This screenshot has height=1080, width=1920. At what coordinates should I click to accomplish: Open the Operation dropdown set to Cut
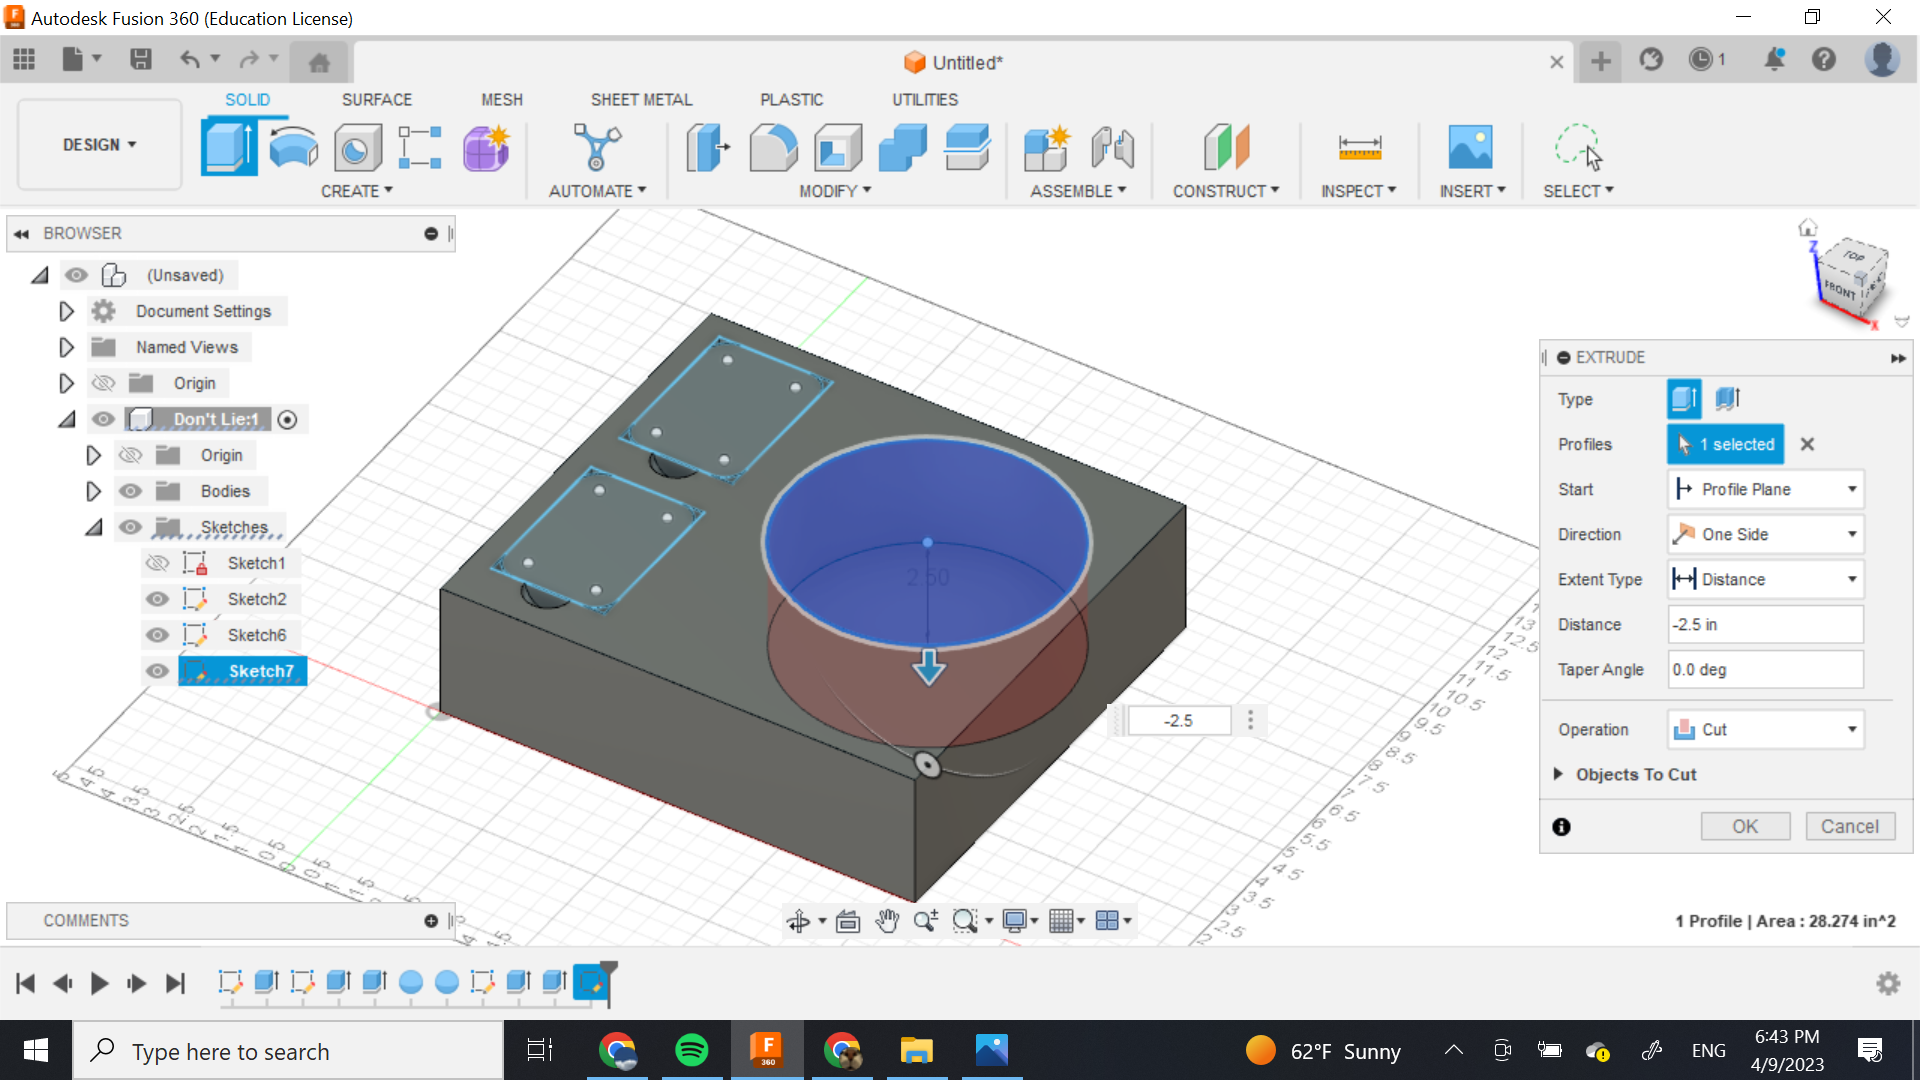click(x=1765, y=729)
